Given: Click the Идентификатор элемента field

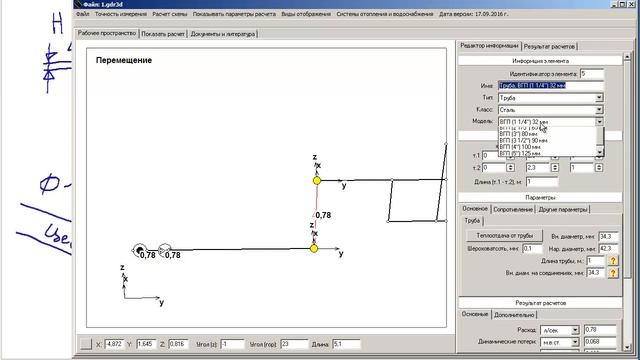Looking at the screenshot, I should pyautogui.click(x=591, y=74).
